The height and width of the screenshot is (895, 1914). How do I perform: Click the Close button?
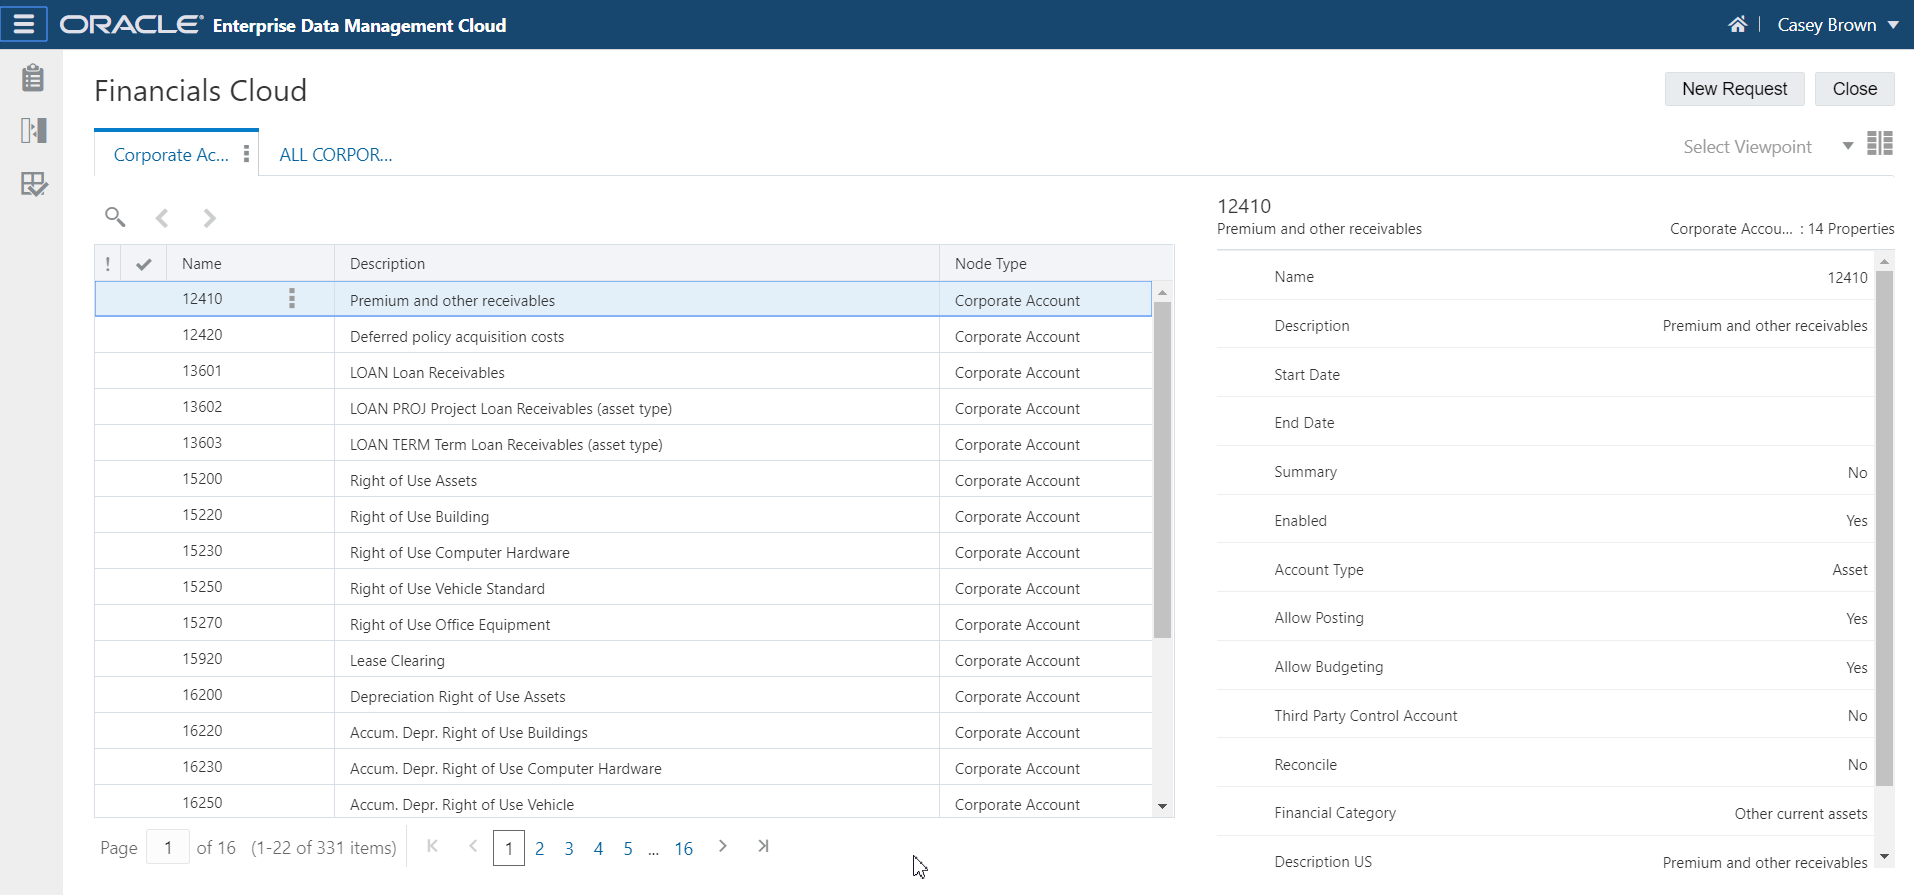point(1854,89)
